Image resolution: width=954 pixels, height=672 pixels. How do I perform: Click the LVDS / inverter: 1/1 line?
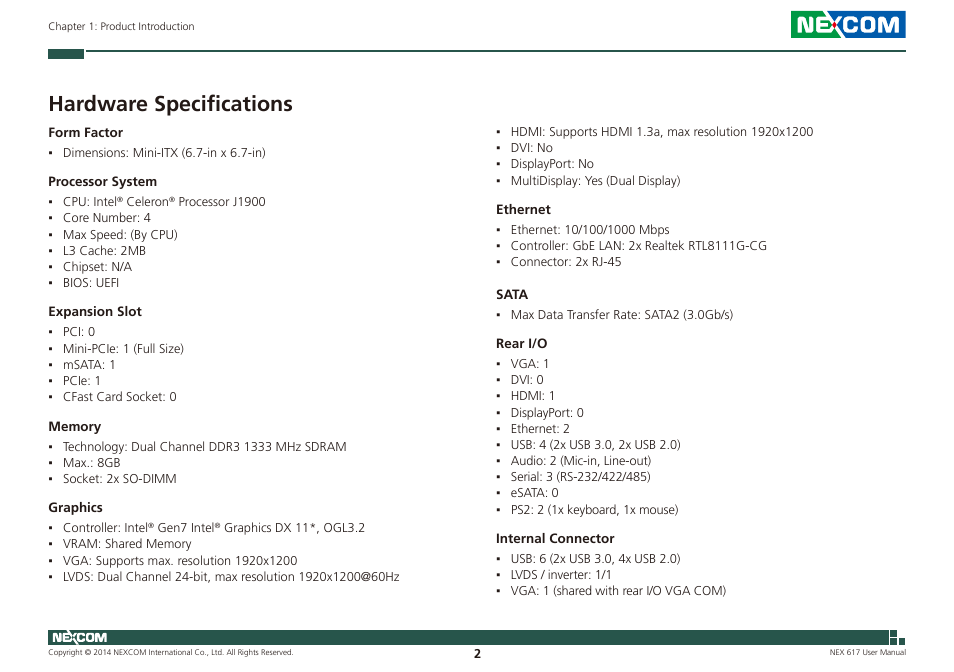coord(561,575)
